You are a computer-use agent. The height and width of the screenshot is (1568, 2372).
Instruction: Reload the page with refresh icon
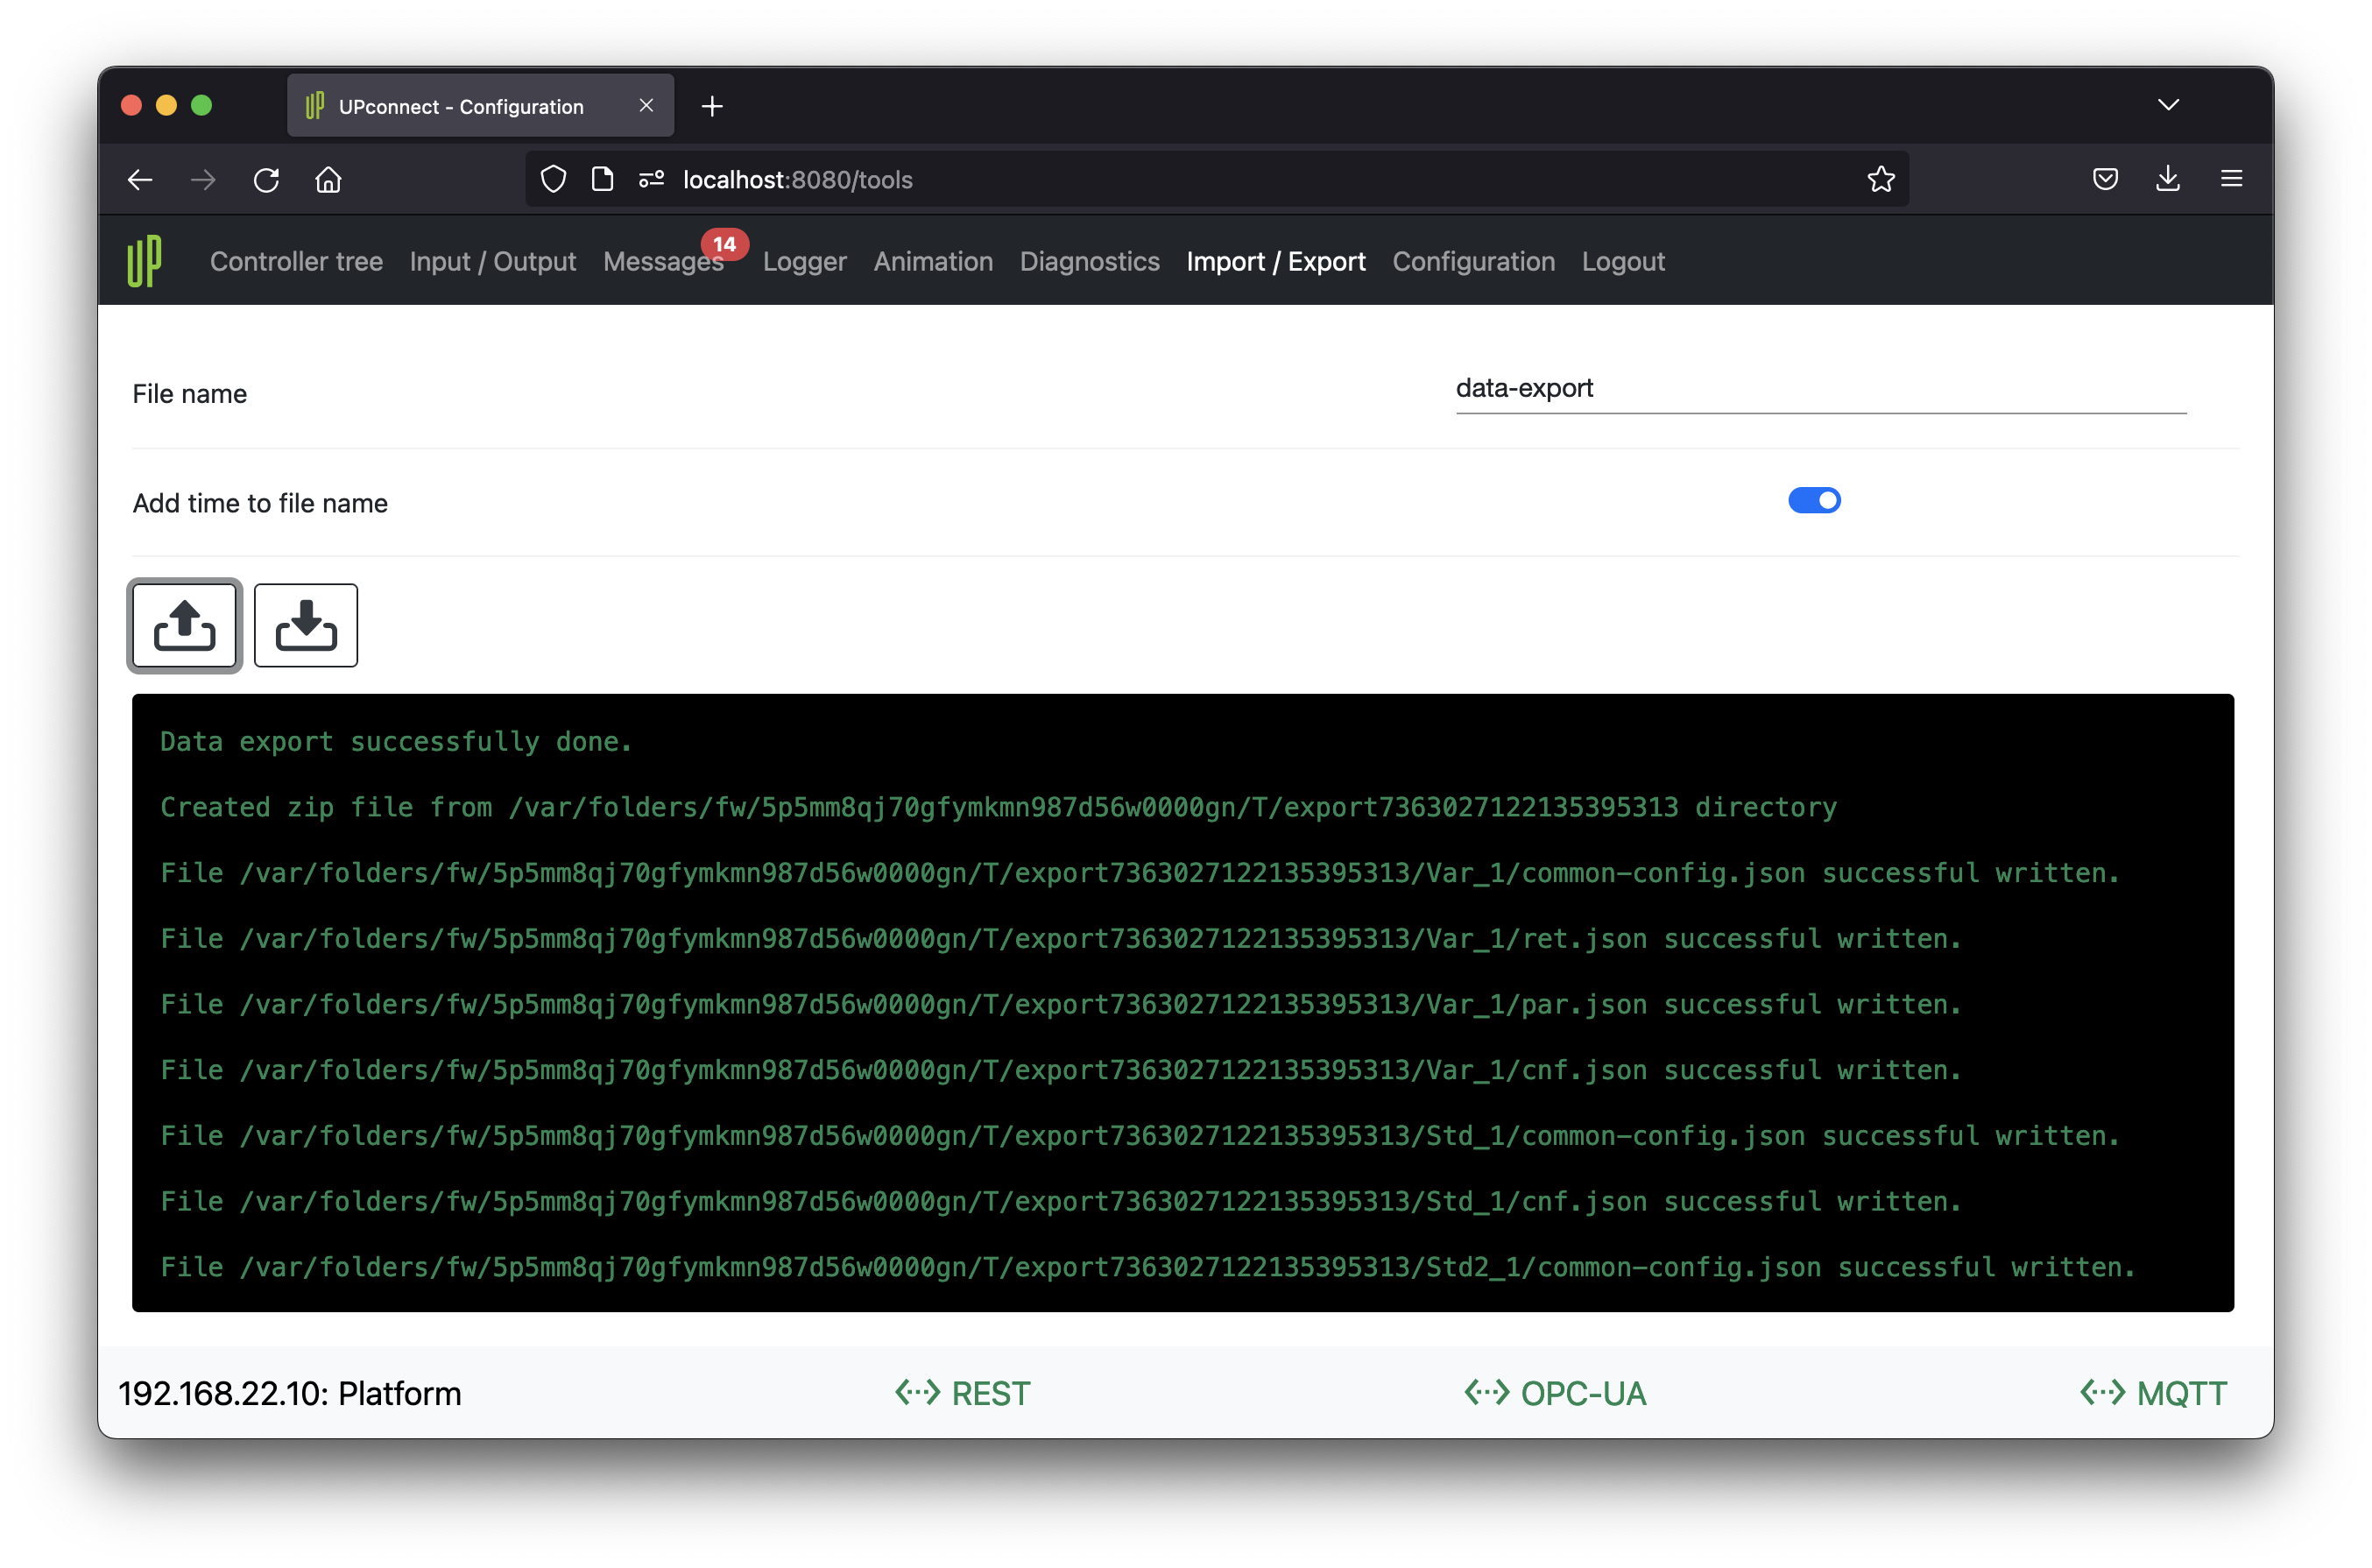(x=266, y=180)
